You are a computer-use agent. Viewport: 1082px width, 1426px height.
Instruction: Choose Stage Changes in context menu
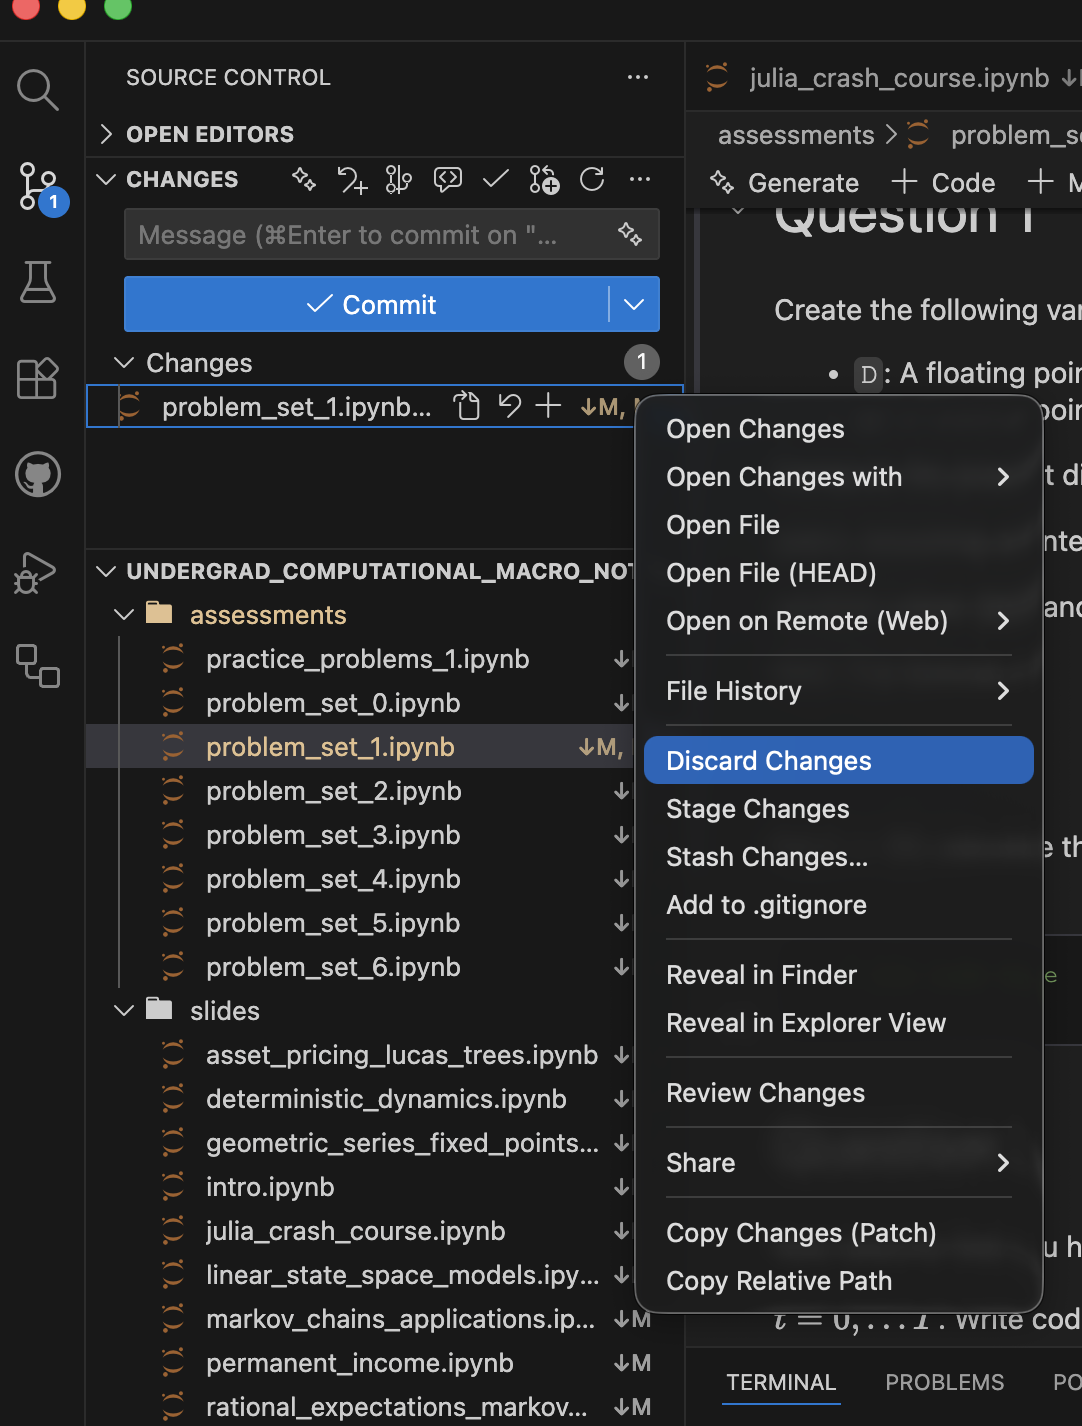(757, 809)
